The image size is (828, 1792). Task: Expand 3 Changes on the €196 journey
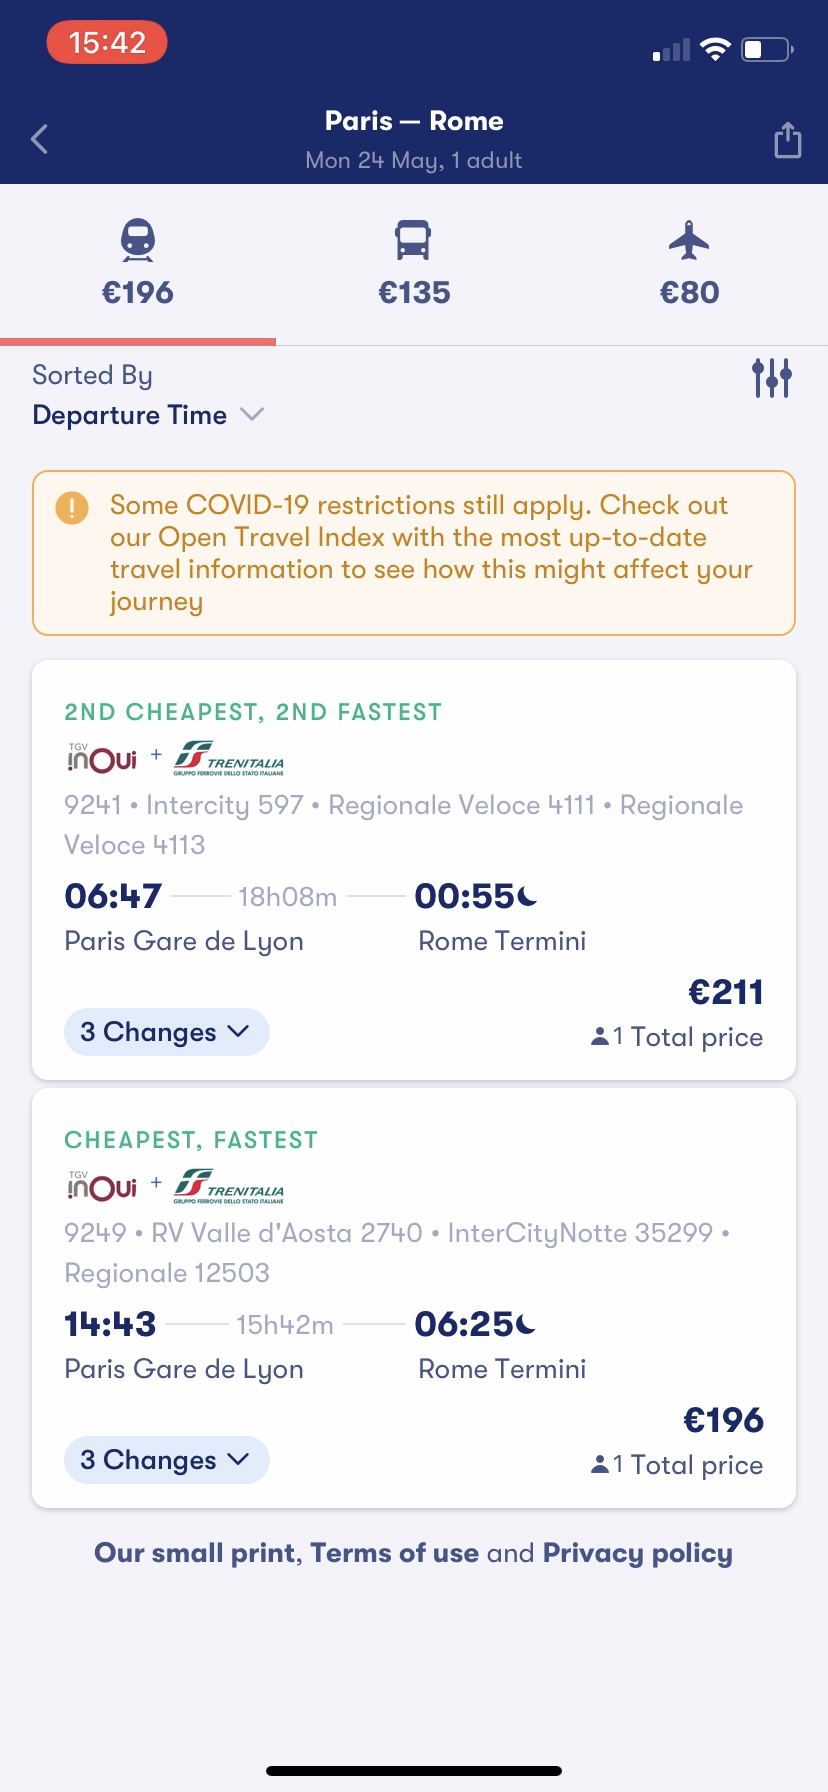[x=166, y=1460]
